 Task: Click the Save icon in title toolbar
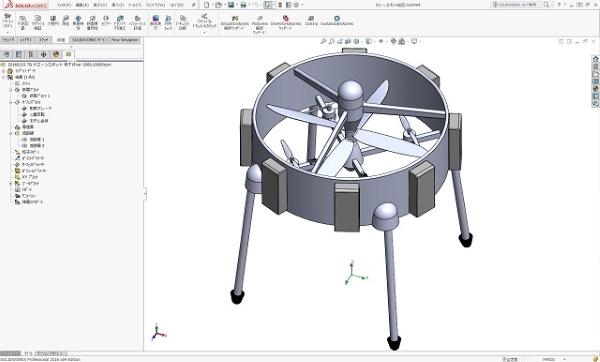click(x=231, y=5)
